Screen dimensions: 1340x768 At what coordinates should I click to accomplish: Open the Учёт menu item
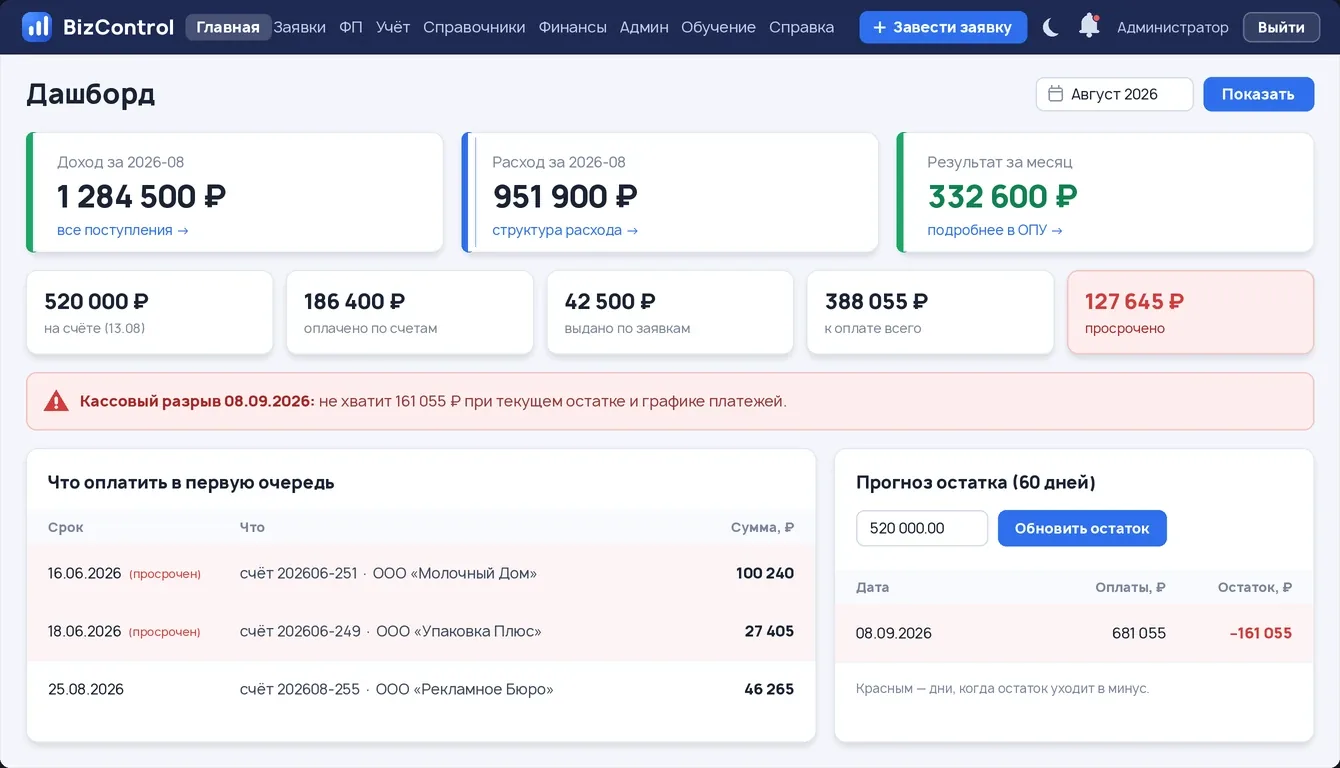(x=393, y=27)
